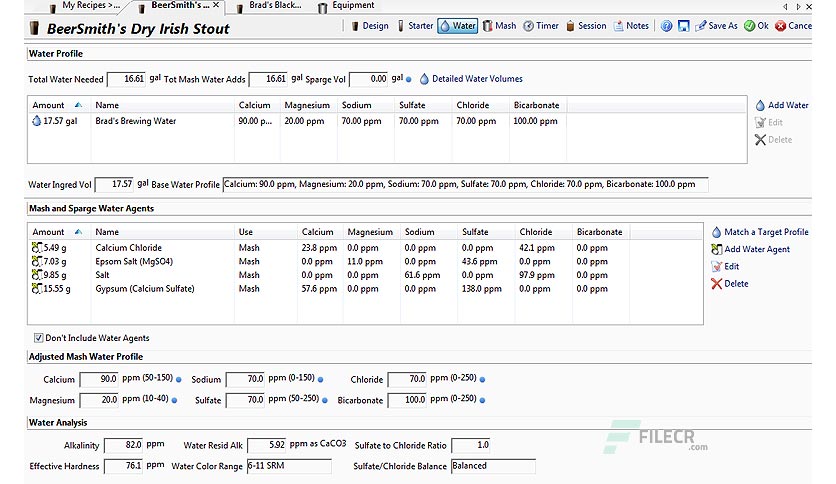Screen dimensions: 836x484
Task: Click blue indicator dot beside Magnesium range
Action: [174, 400]
